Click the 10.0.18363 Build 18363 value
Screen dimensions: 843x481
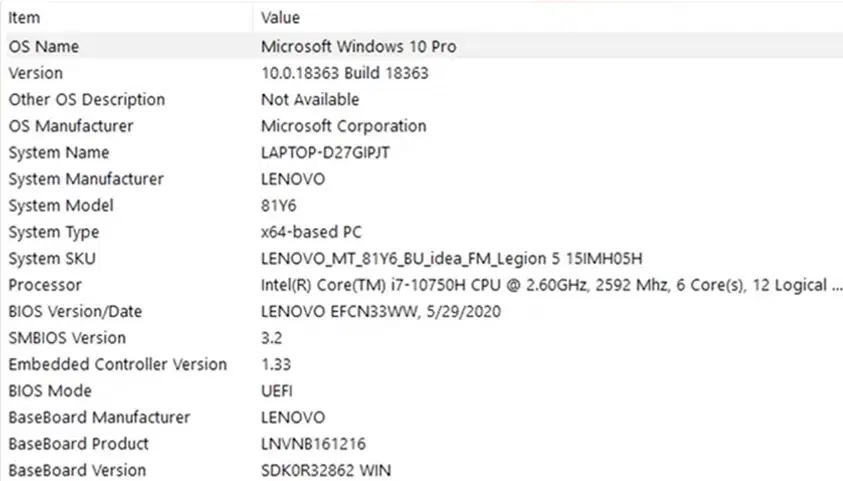(x=345, y=73)
